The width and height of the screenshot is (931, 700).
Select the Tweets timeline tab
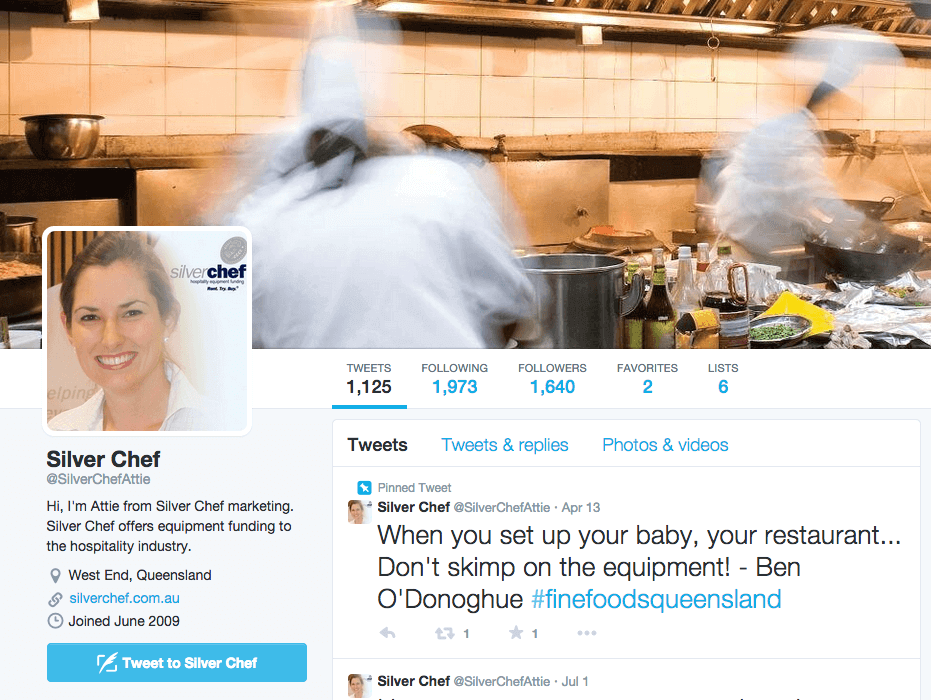378,445
